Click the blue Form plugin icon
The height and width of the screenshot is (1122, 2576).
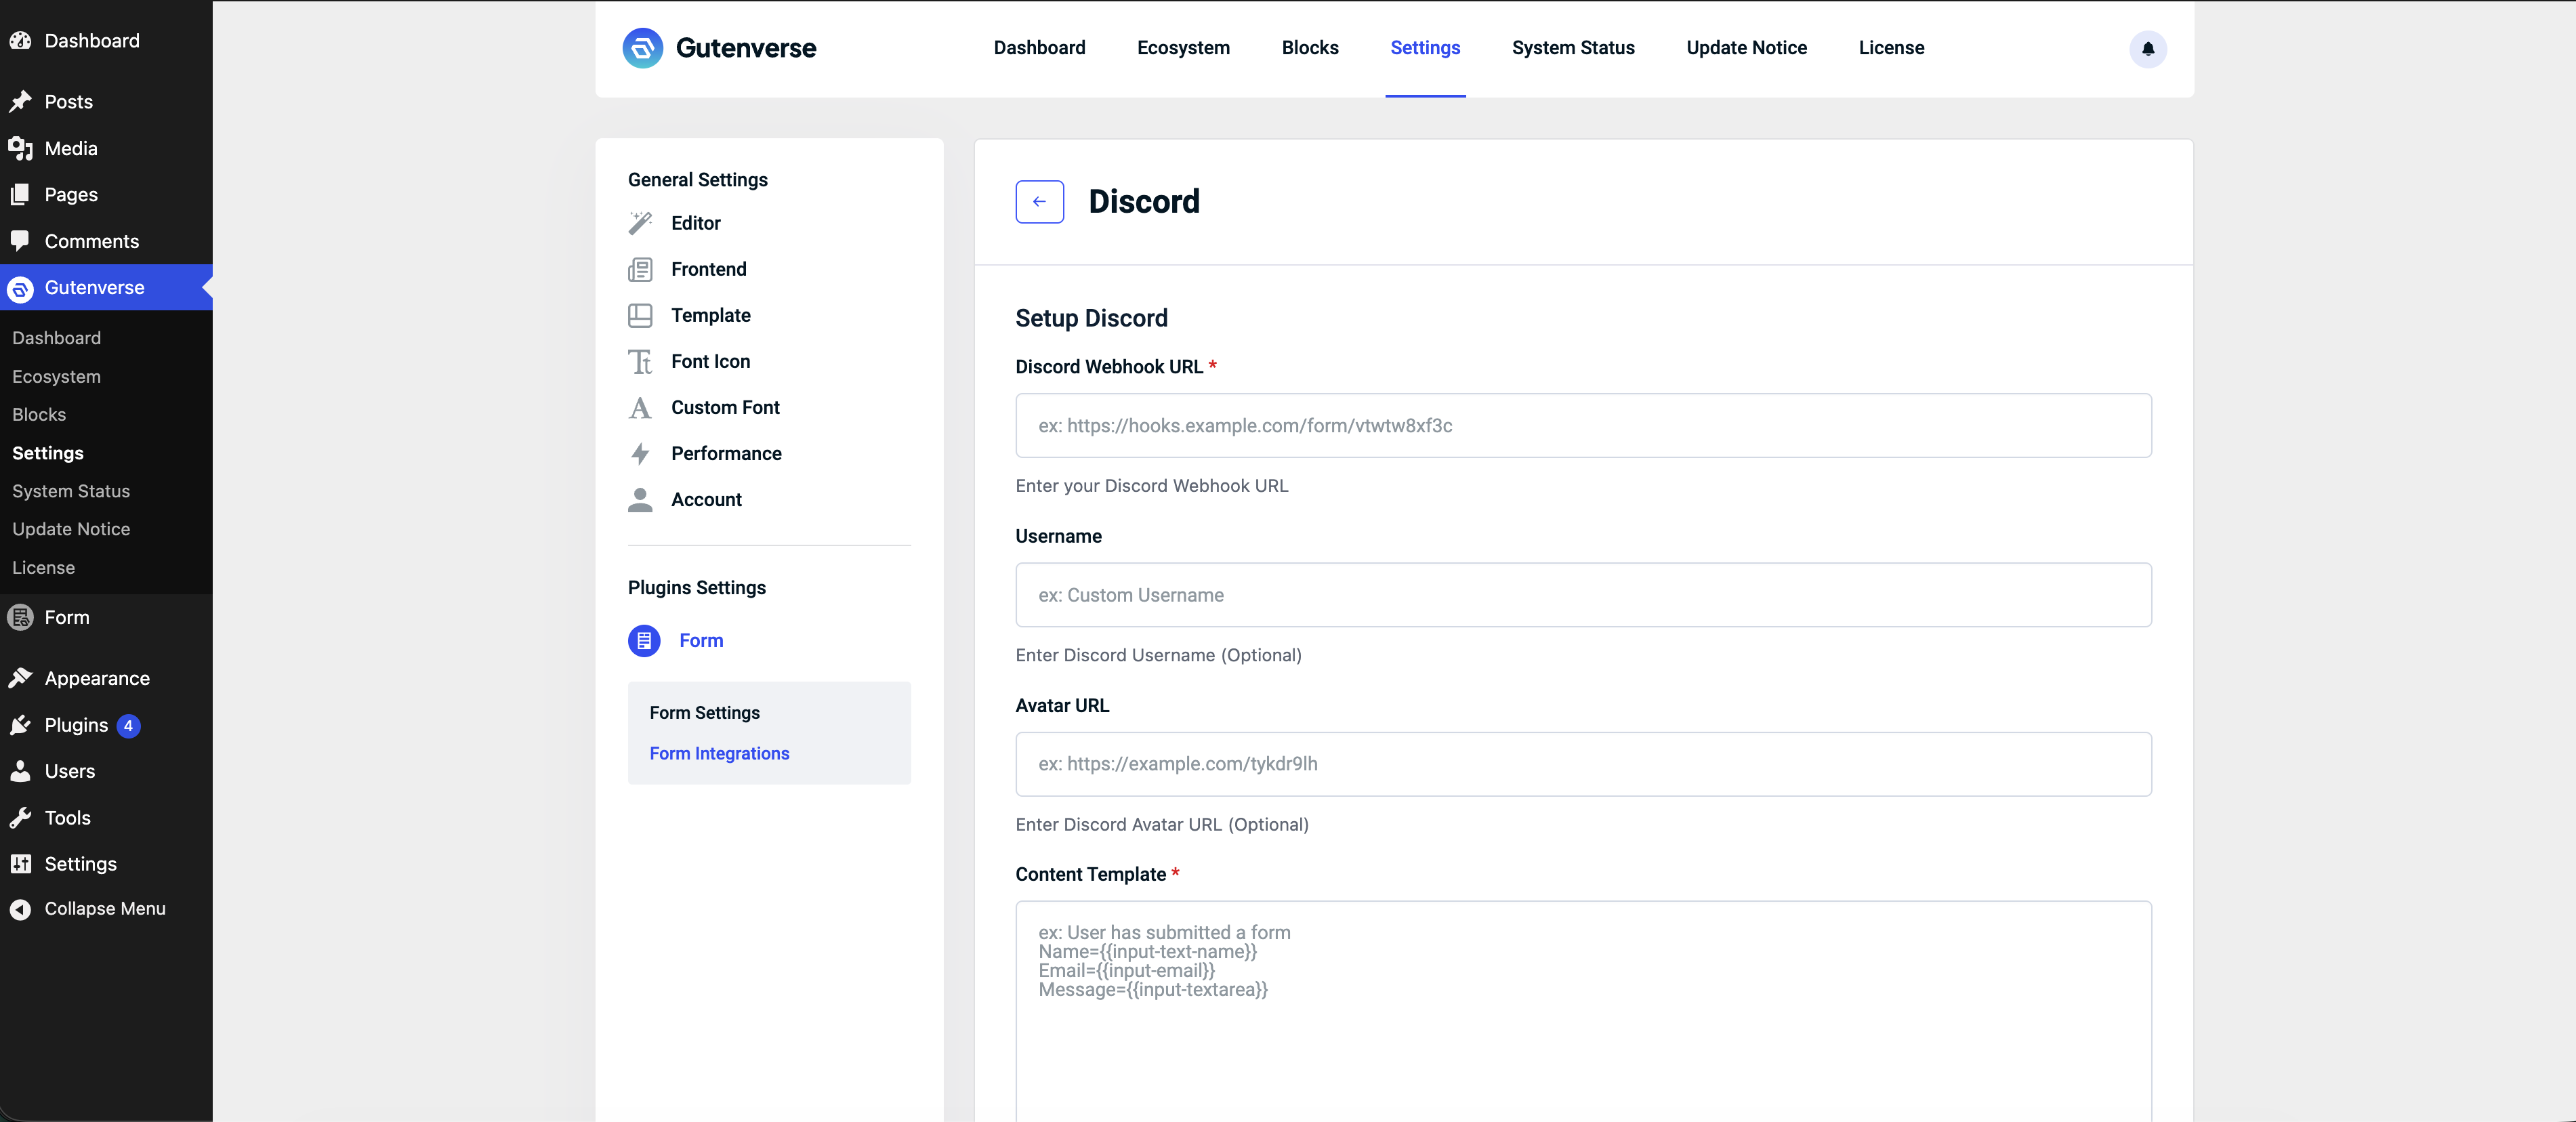644,640
